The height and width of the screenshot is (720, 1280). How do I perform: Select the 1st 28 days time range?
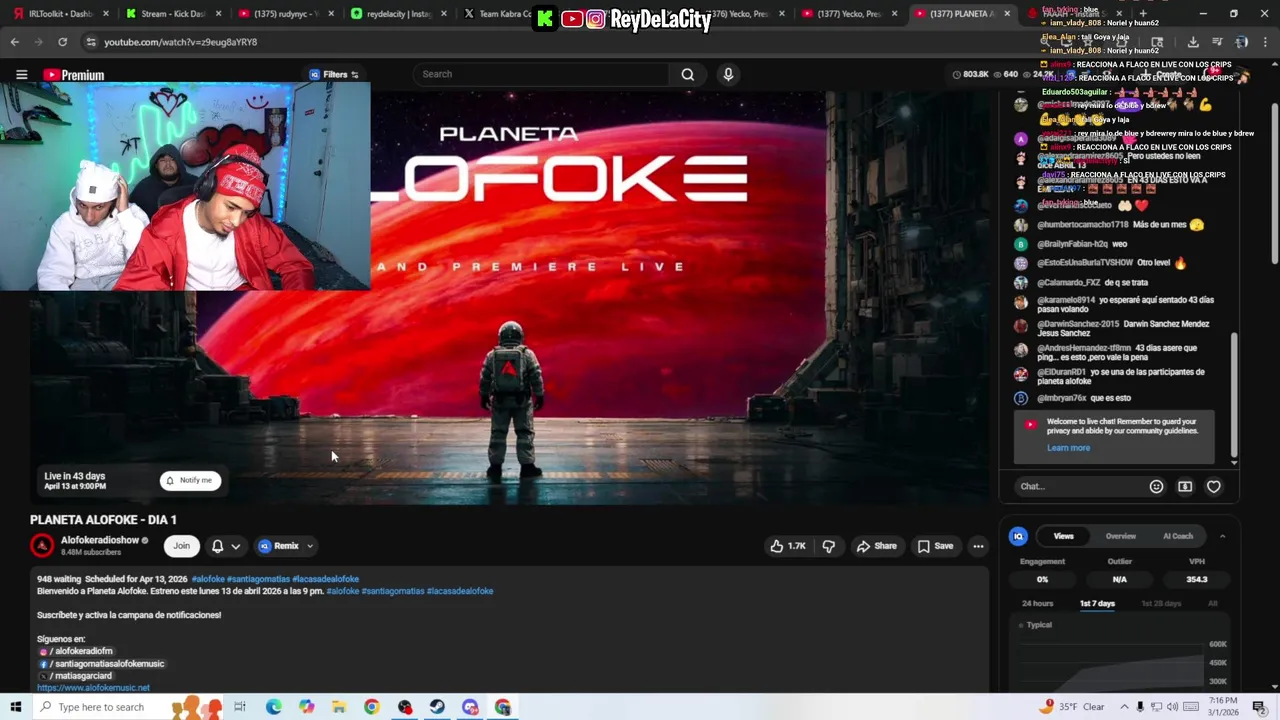click(1161, 603)
